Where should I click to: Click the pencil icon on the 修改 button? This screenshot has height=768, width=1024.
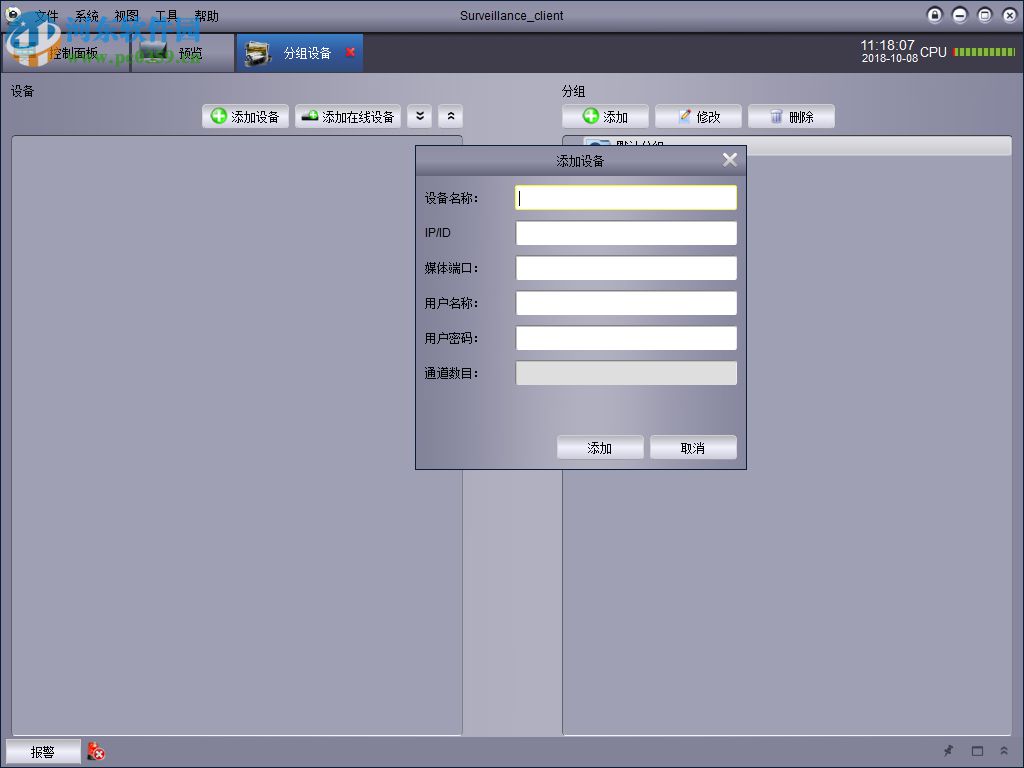coord(684,116)
